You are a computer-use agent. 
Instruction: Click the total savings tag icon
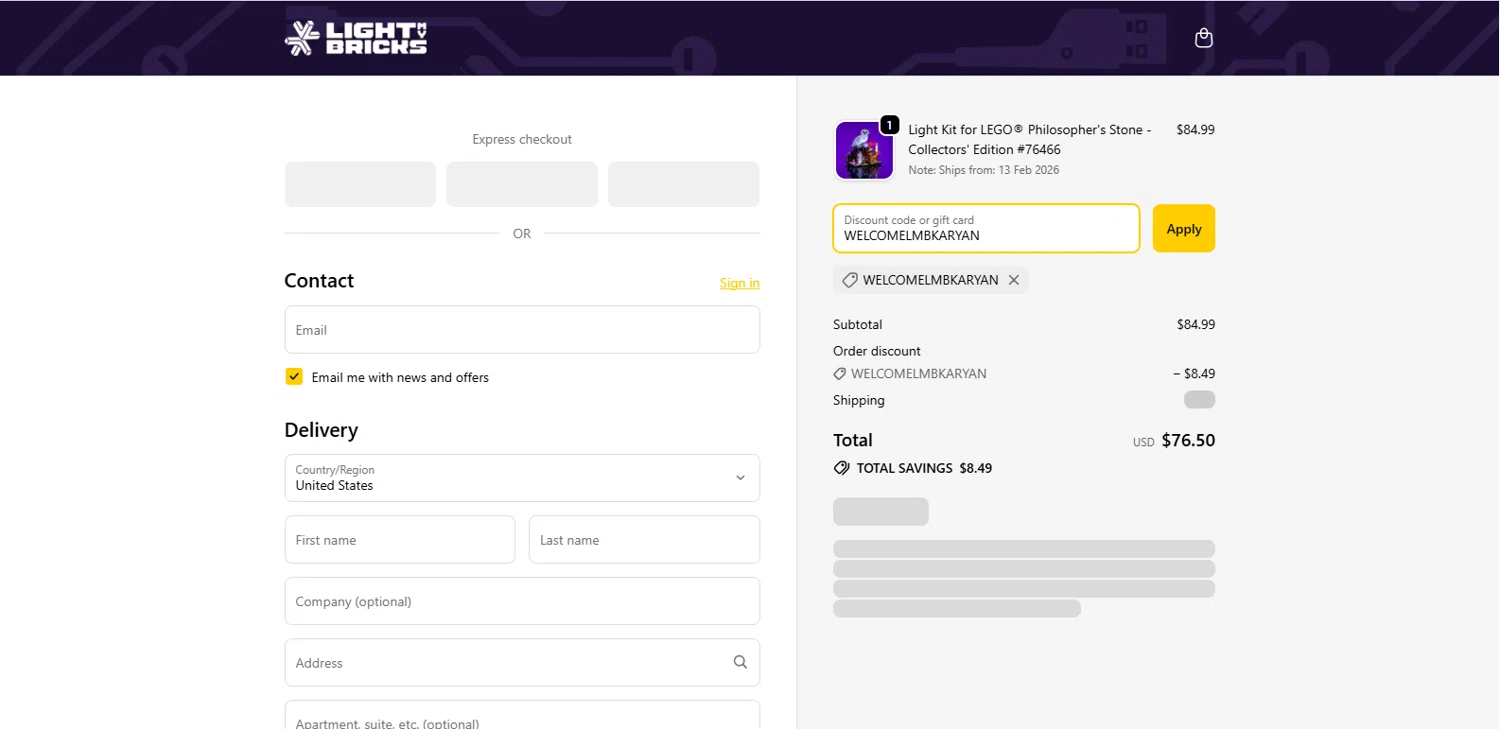pos(842,468)
